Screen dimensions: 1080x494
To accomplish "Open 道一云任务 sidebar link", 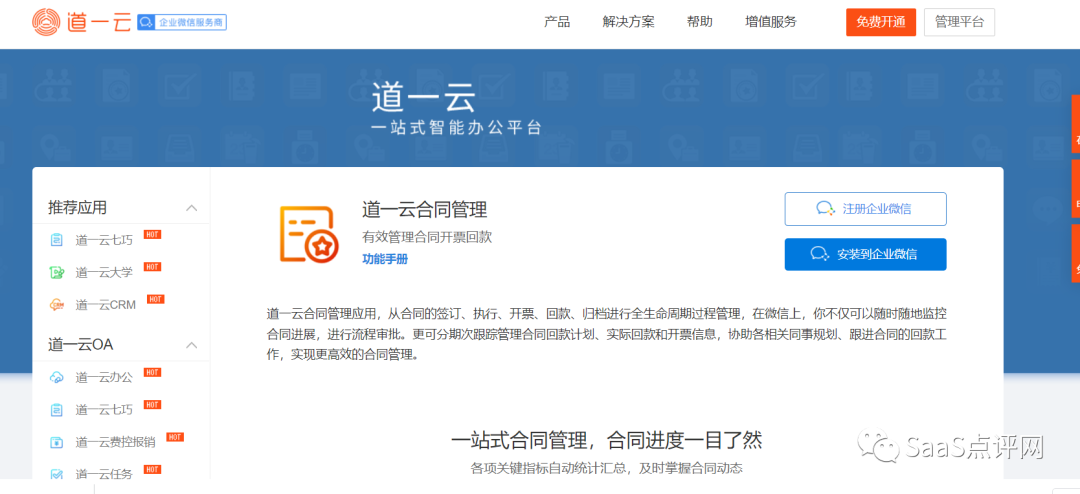I will tap(104, 474).
